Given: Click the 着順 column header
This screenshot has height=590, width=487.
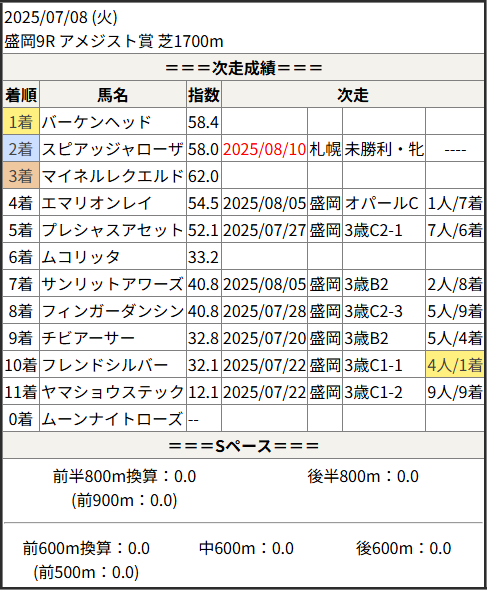Looking at the screenshot, I should tap(21, 95).
